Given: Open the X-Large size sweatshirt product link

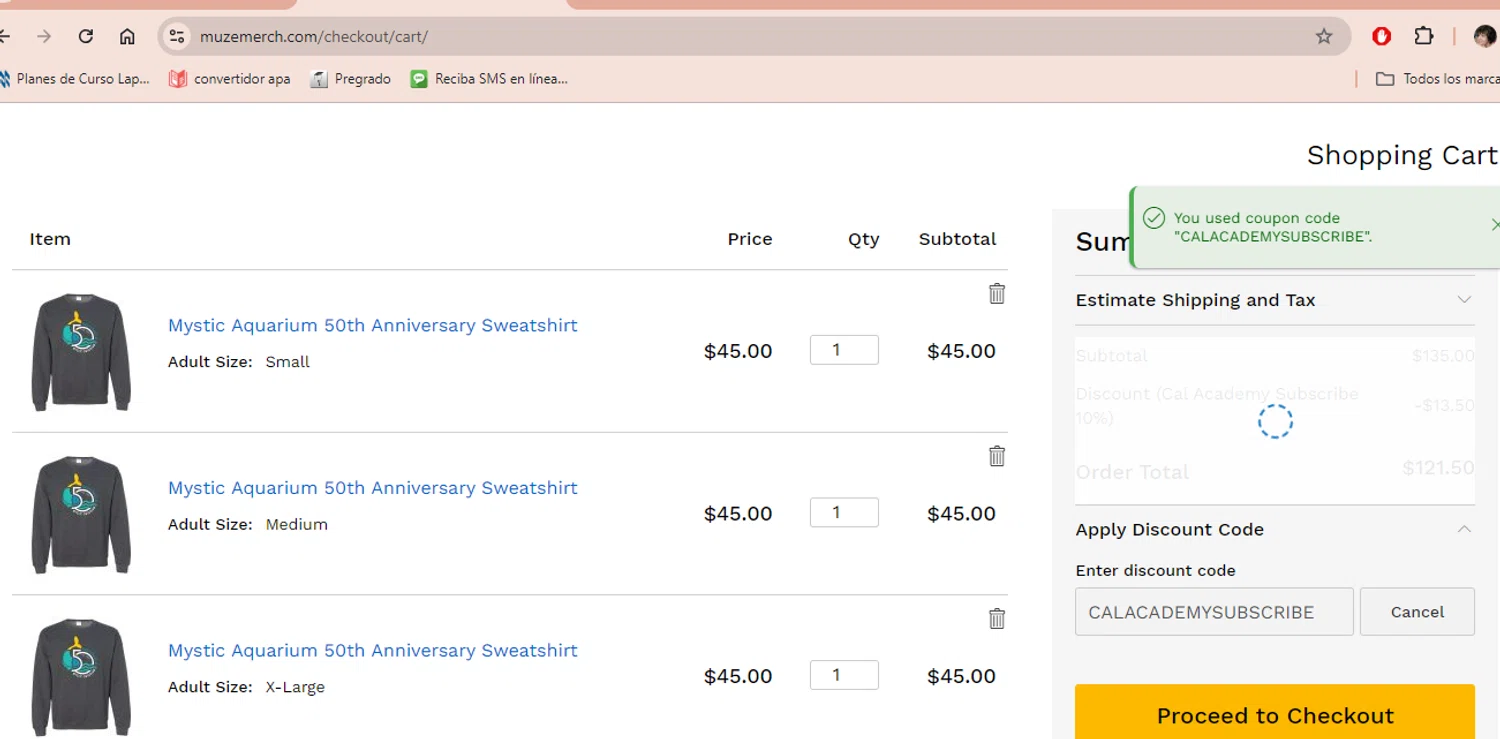Looking at the screenshot, I should (373, 650).
